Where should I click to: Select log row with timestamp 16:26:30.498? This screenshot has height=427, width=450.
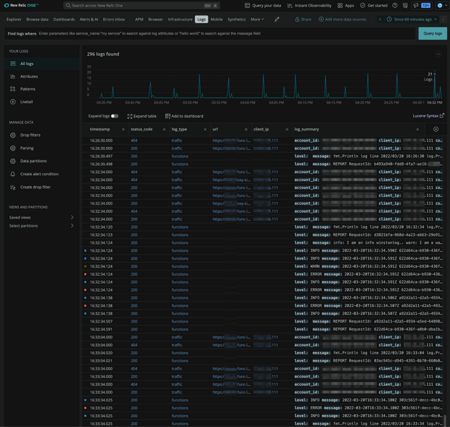(x=263, y=164)
